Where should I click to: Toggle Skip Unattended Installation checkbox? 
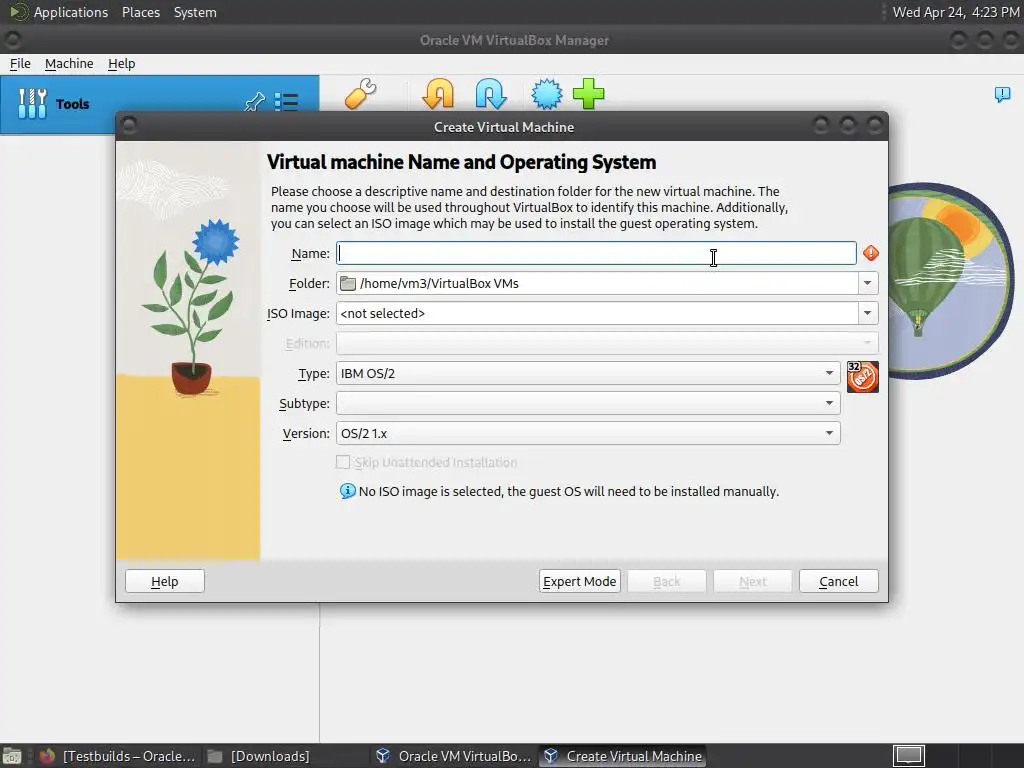click(343, 462)
